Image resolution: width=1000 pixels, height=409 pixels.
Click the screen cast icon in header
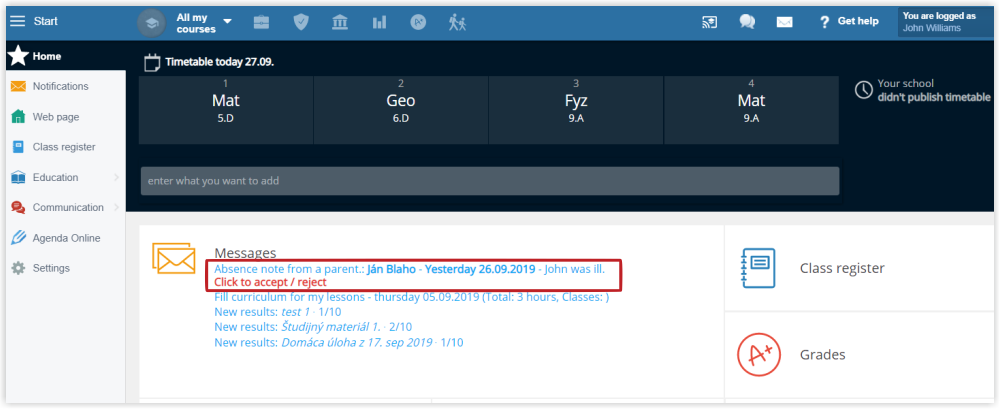[710, 22]
